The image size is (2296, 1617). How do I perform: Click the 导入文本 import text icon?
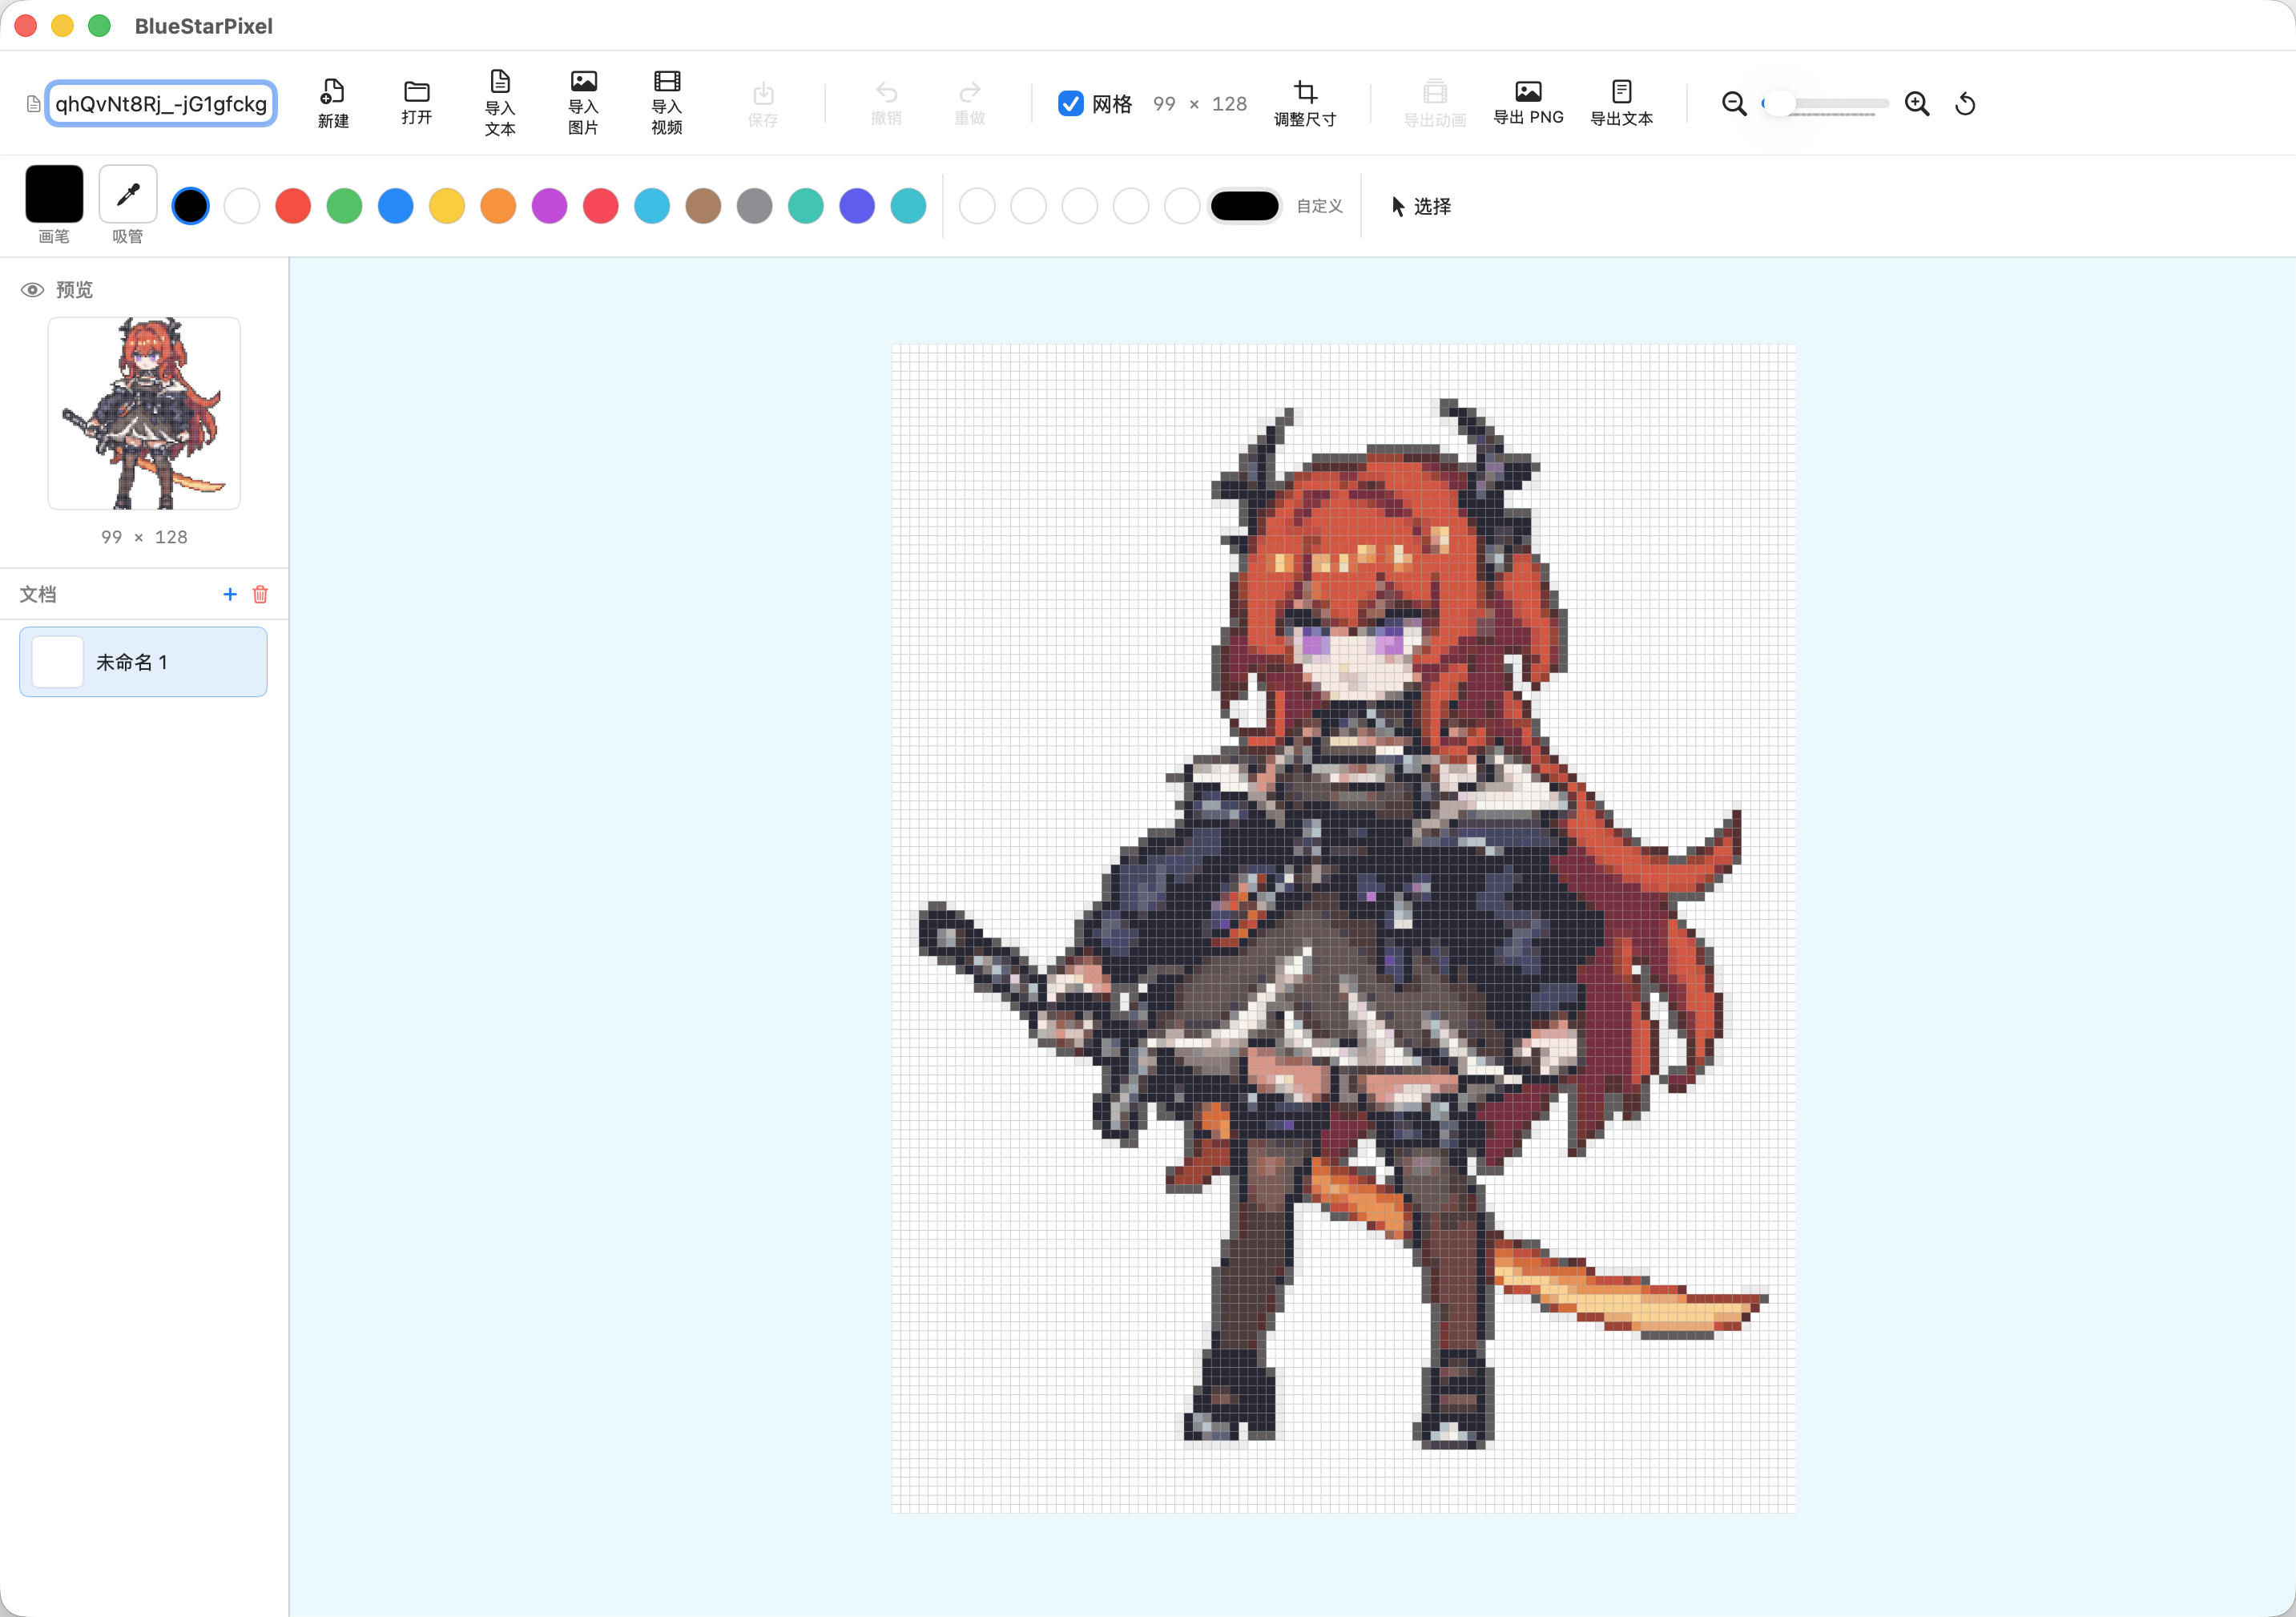(x=500, y=81)
